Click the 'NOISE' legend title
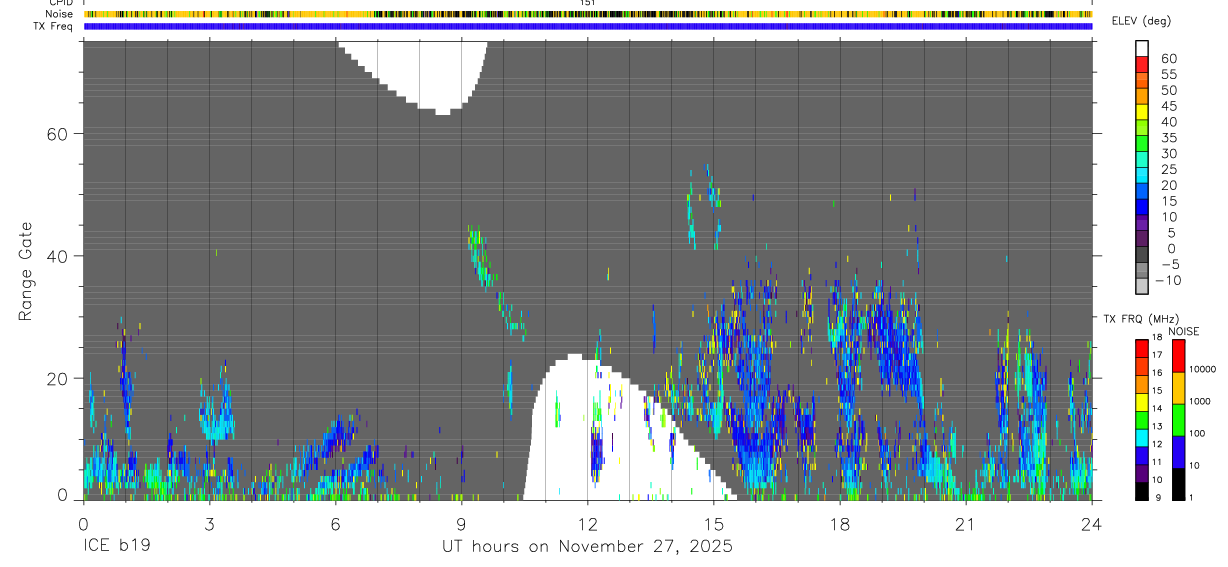This screenshot has height=567, width=1228. [x=1183, y=331]
